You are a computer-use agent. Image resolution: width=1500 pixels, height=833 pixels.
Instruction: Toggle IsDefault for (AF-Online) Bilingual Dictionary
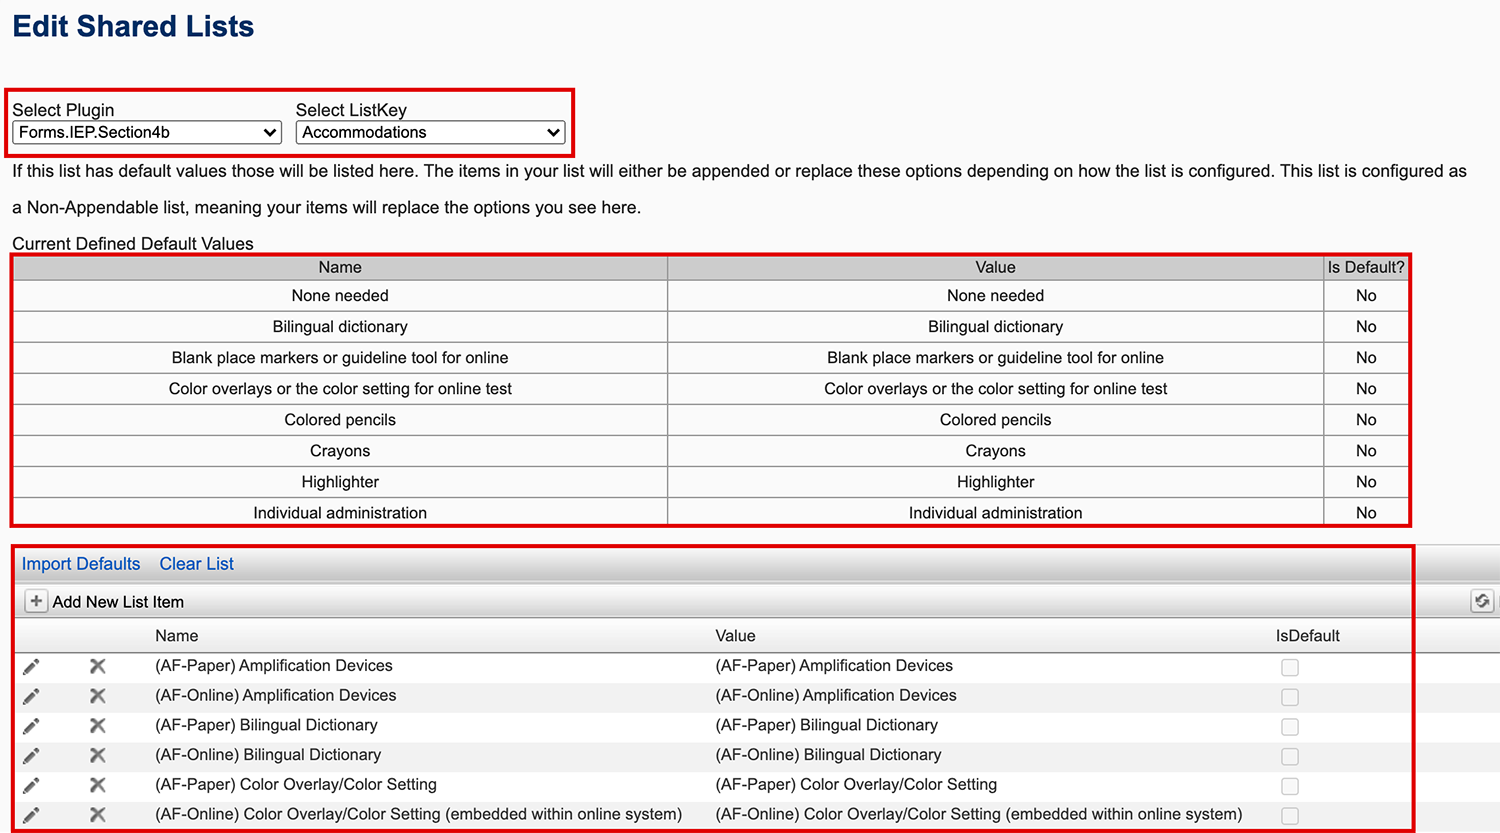point(1290,756)
